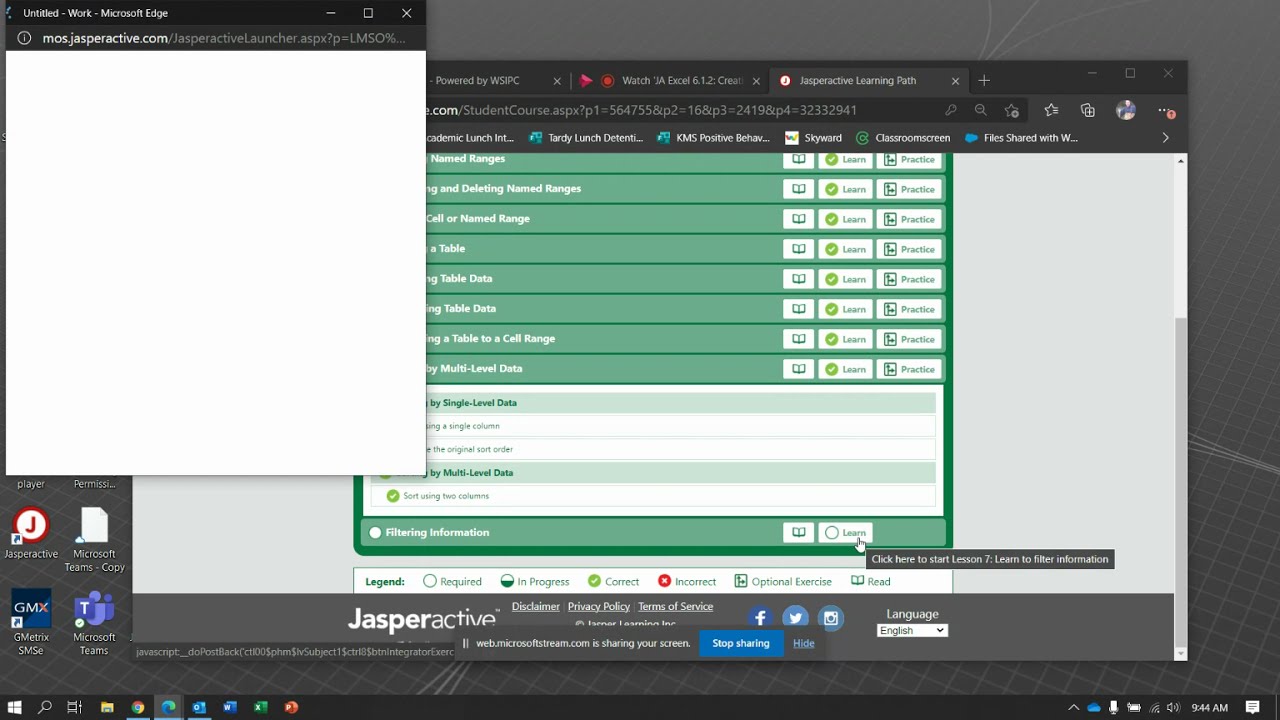Open Read book icon for 'a Table' row
The width and height of the screenshot is (1280, 720).
pyautogui.click(x=798, y=249)
